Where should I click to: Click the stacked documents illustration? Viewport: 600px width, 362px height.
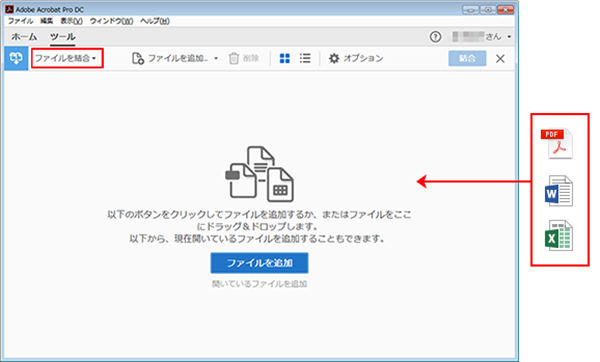(259, 174)
